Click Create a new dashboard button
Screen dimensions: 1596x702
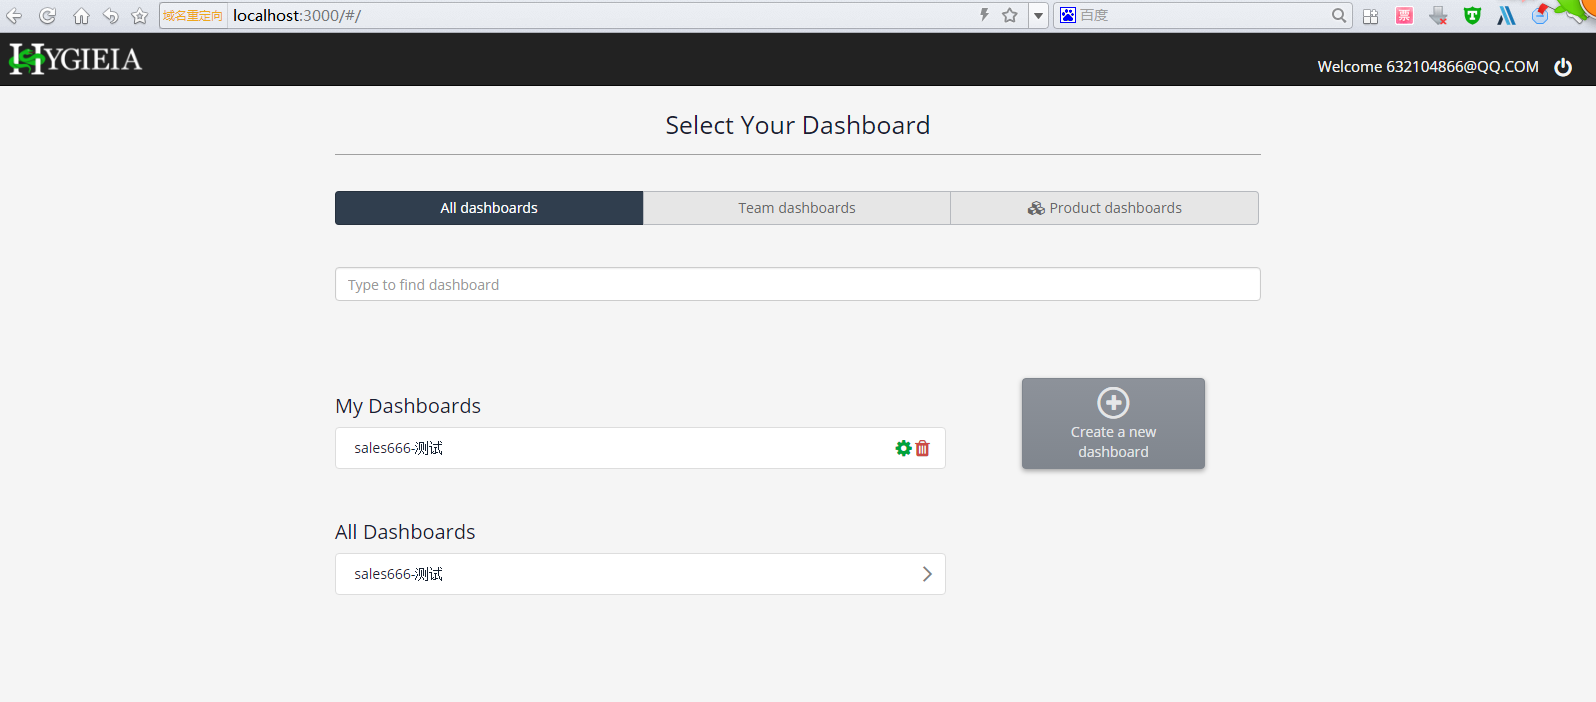pos(1113,424)
